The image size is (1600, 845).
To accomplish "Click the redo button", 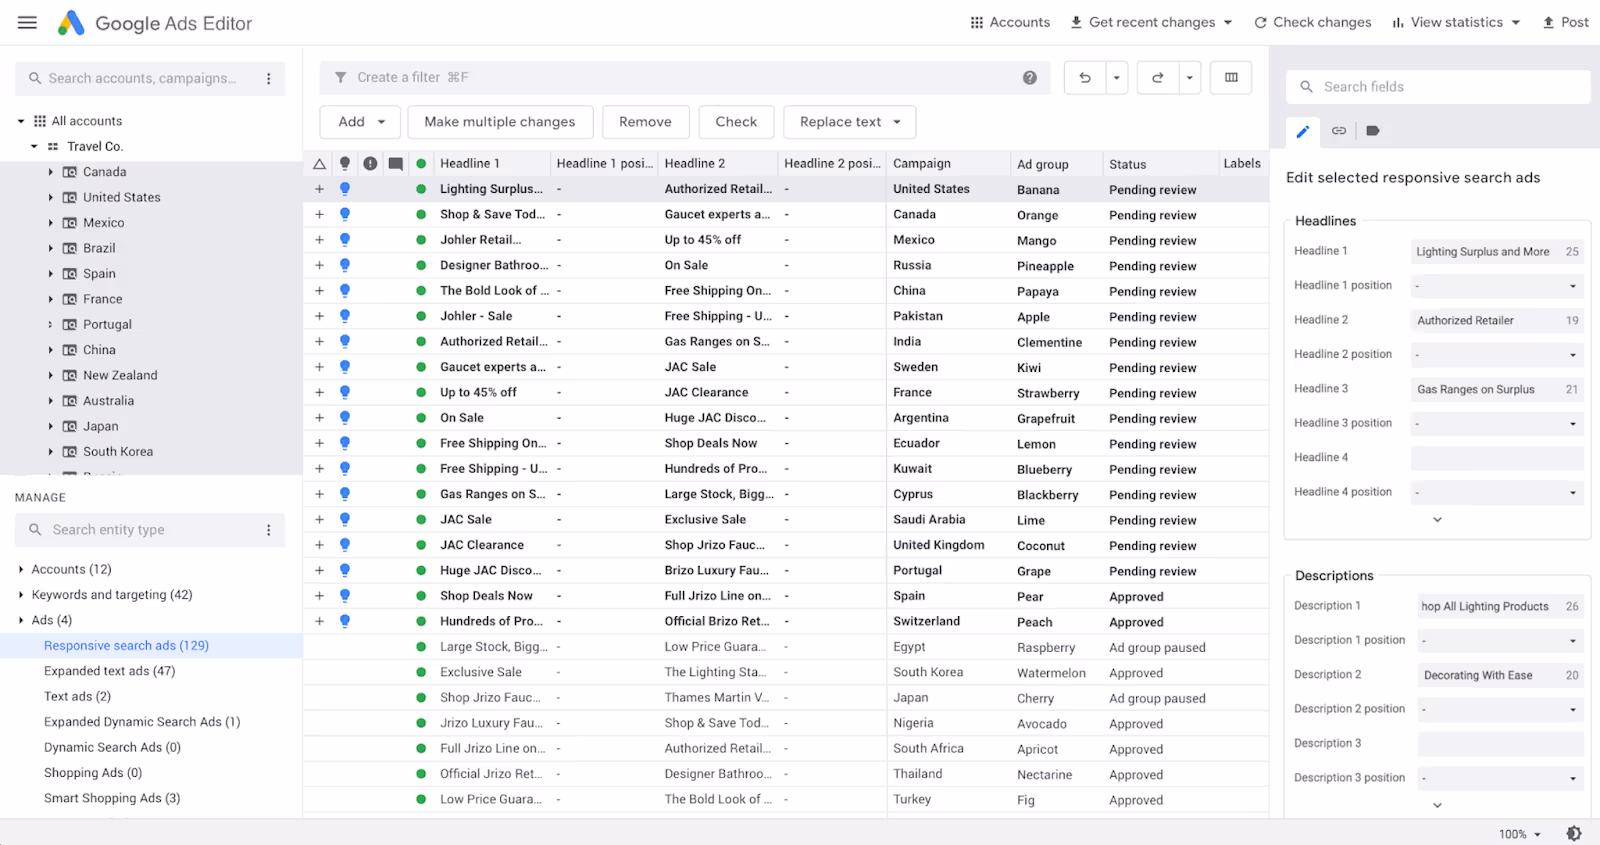I will 1158,78.
